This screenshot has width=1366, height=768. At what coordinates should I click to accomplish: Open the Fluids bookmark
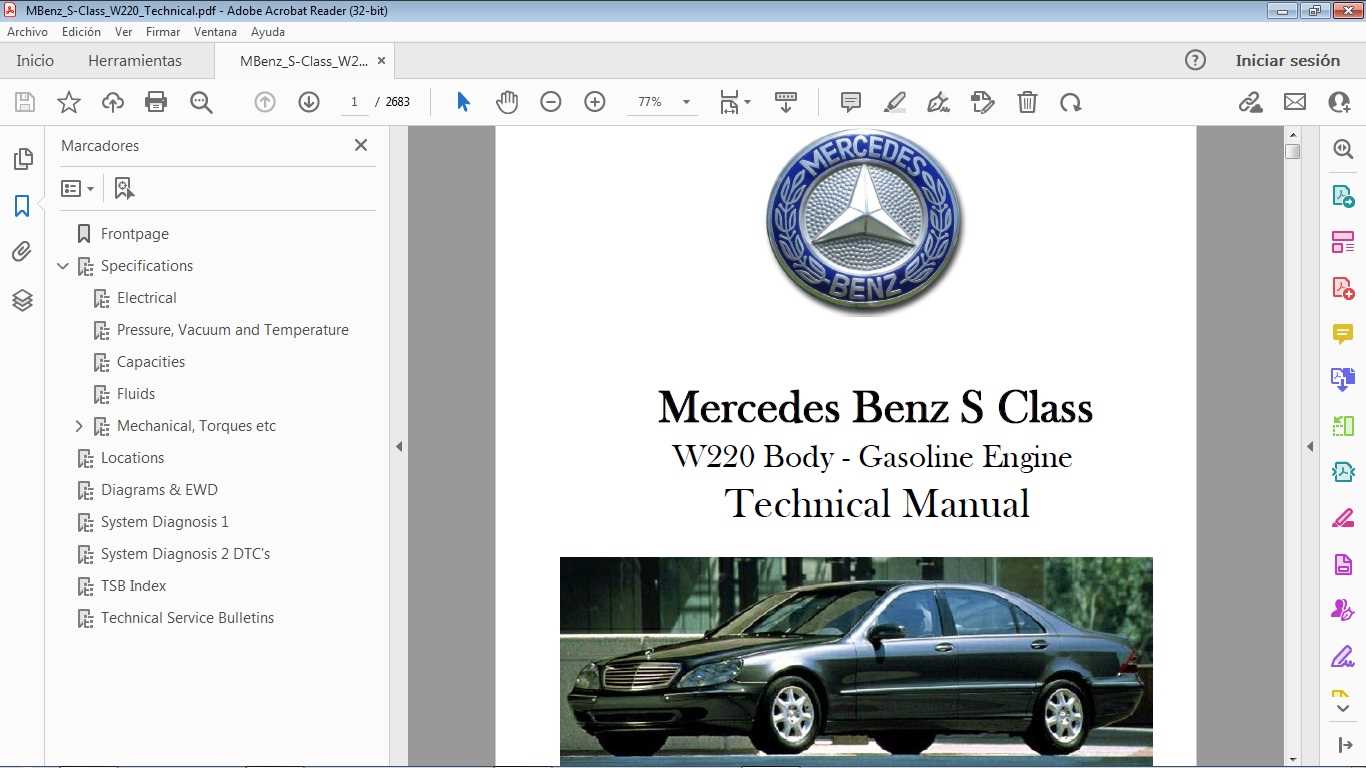(136, 394)
